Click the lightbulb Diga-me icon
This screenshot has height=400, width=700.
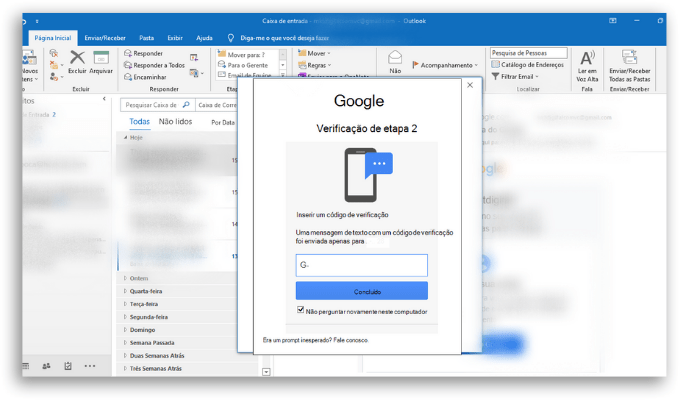click(x=231, y=38)
